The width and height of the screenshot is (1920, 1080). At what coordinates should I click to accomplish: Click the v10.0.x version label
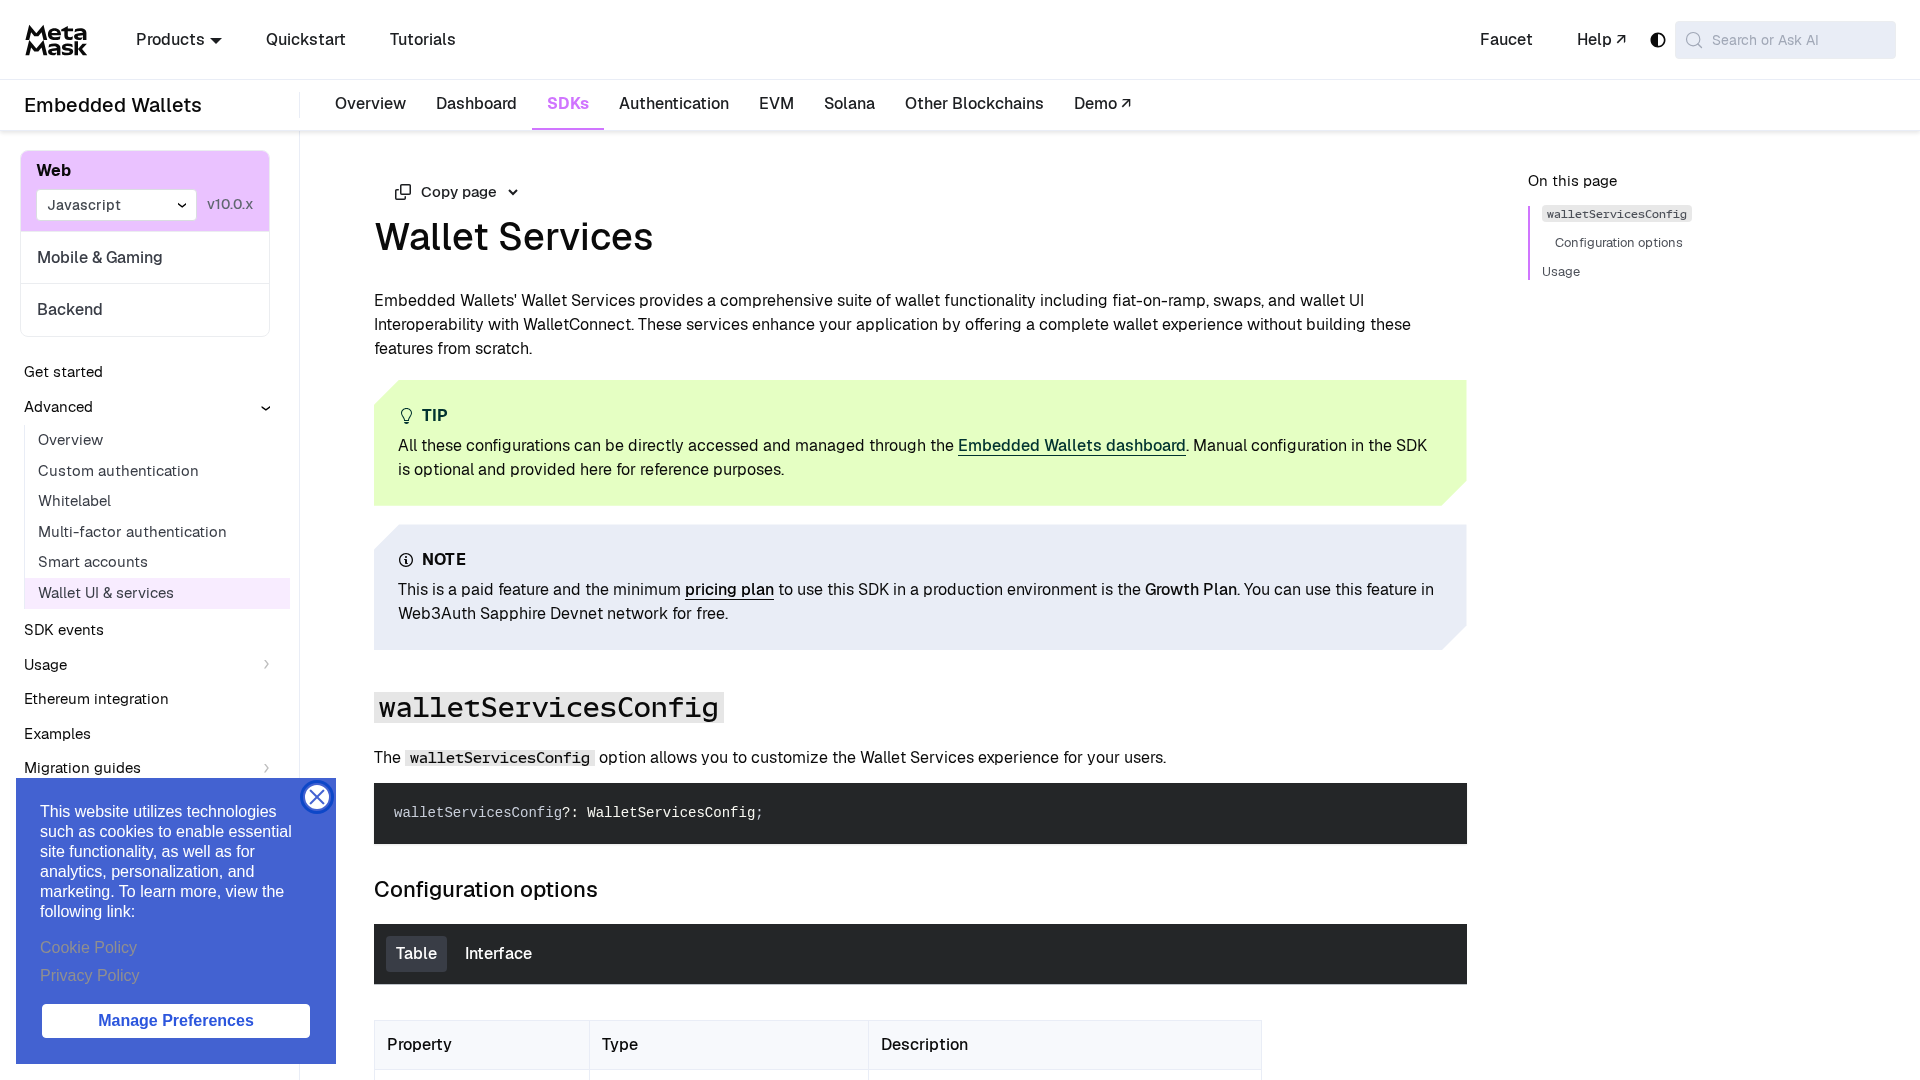pos(230,204)
